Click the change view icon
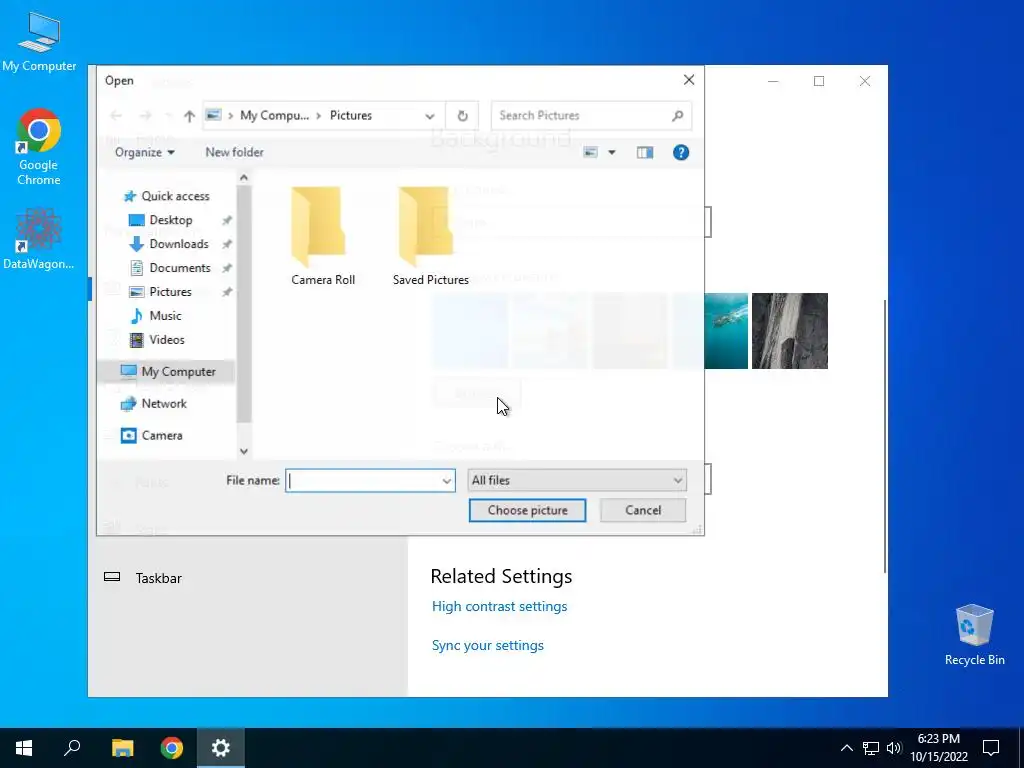This screenshot has width=1024, height=768. pyautogui.click(x=590, y=152)
